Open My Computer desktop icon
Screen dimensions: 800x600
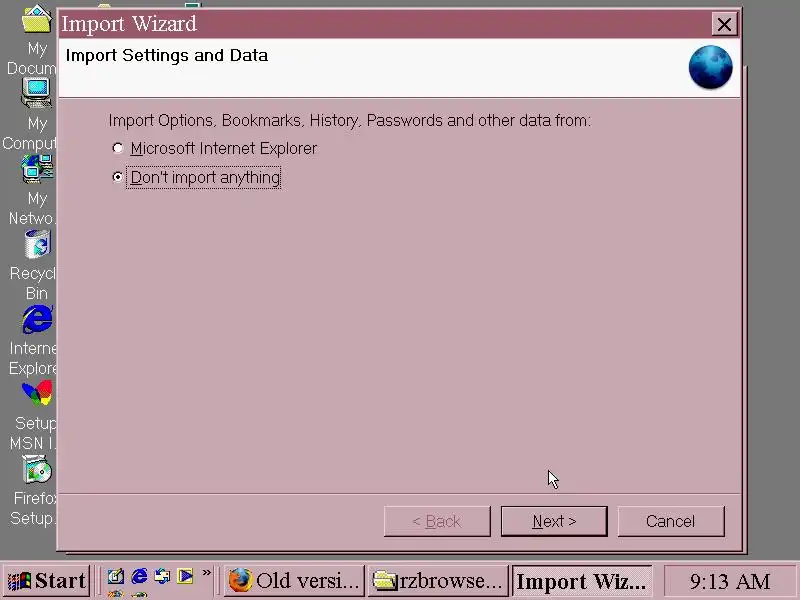(x=36, y=115)
